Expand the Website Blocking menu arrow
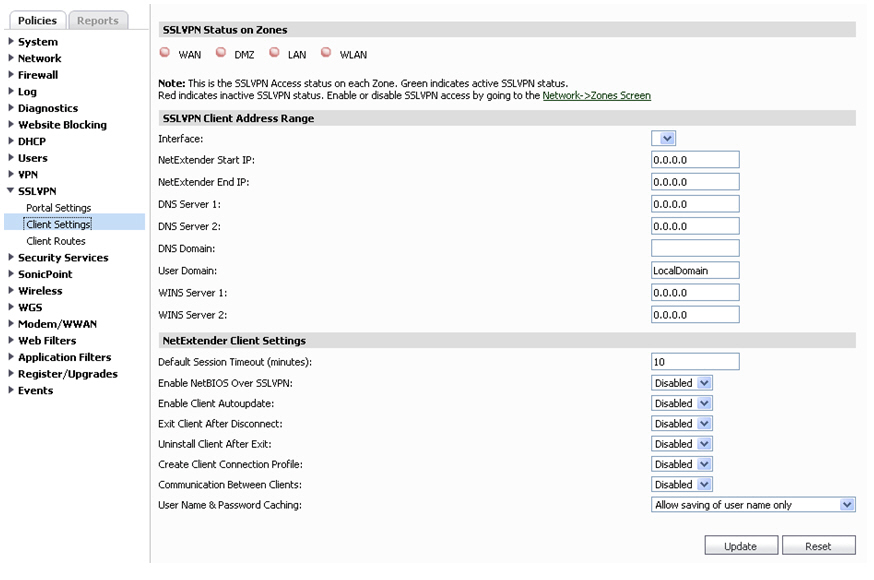 pyautogui.click(x=11, y=124)
